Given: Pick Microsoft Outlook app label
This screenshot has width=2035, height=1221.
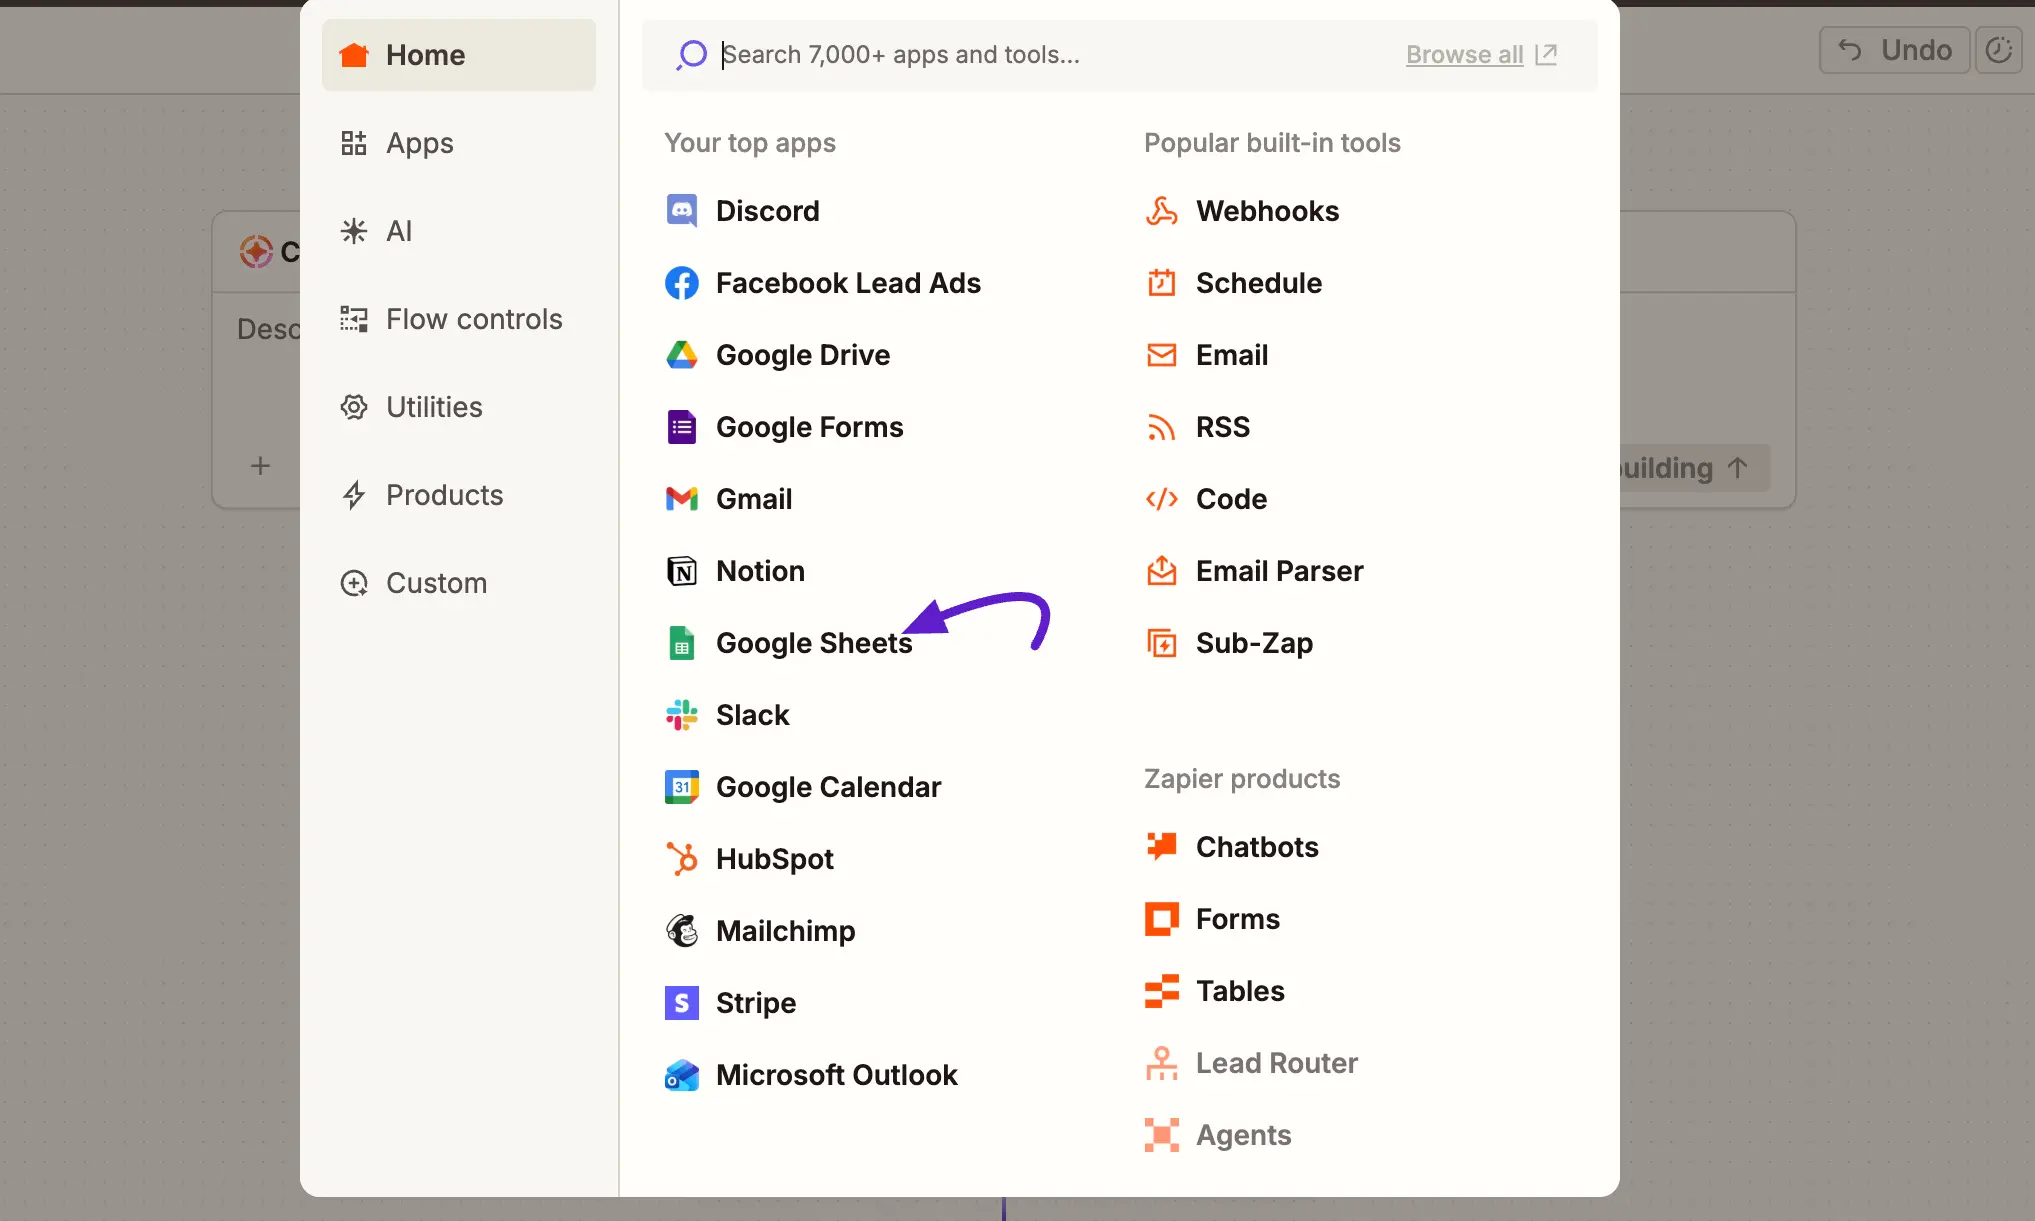Looking at the screenshot, I should (x=837, y=1075).
